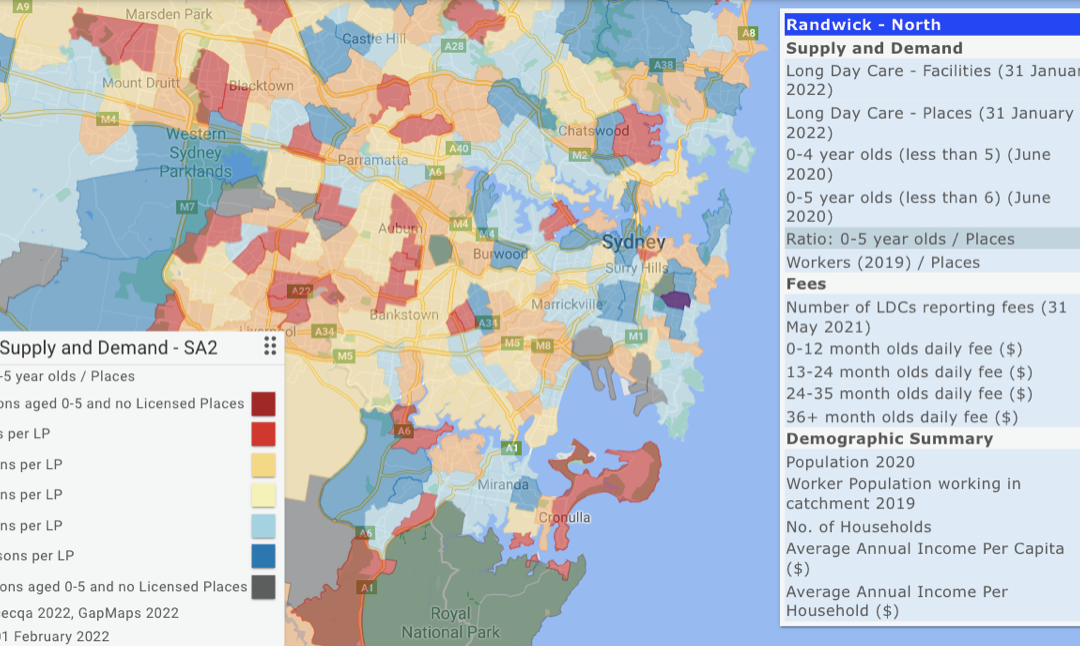The image size is (1080, 646).
Task: Click the purple highlighted Randwick region on map
Action: pos(675,299)
